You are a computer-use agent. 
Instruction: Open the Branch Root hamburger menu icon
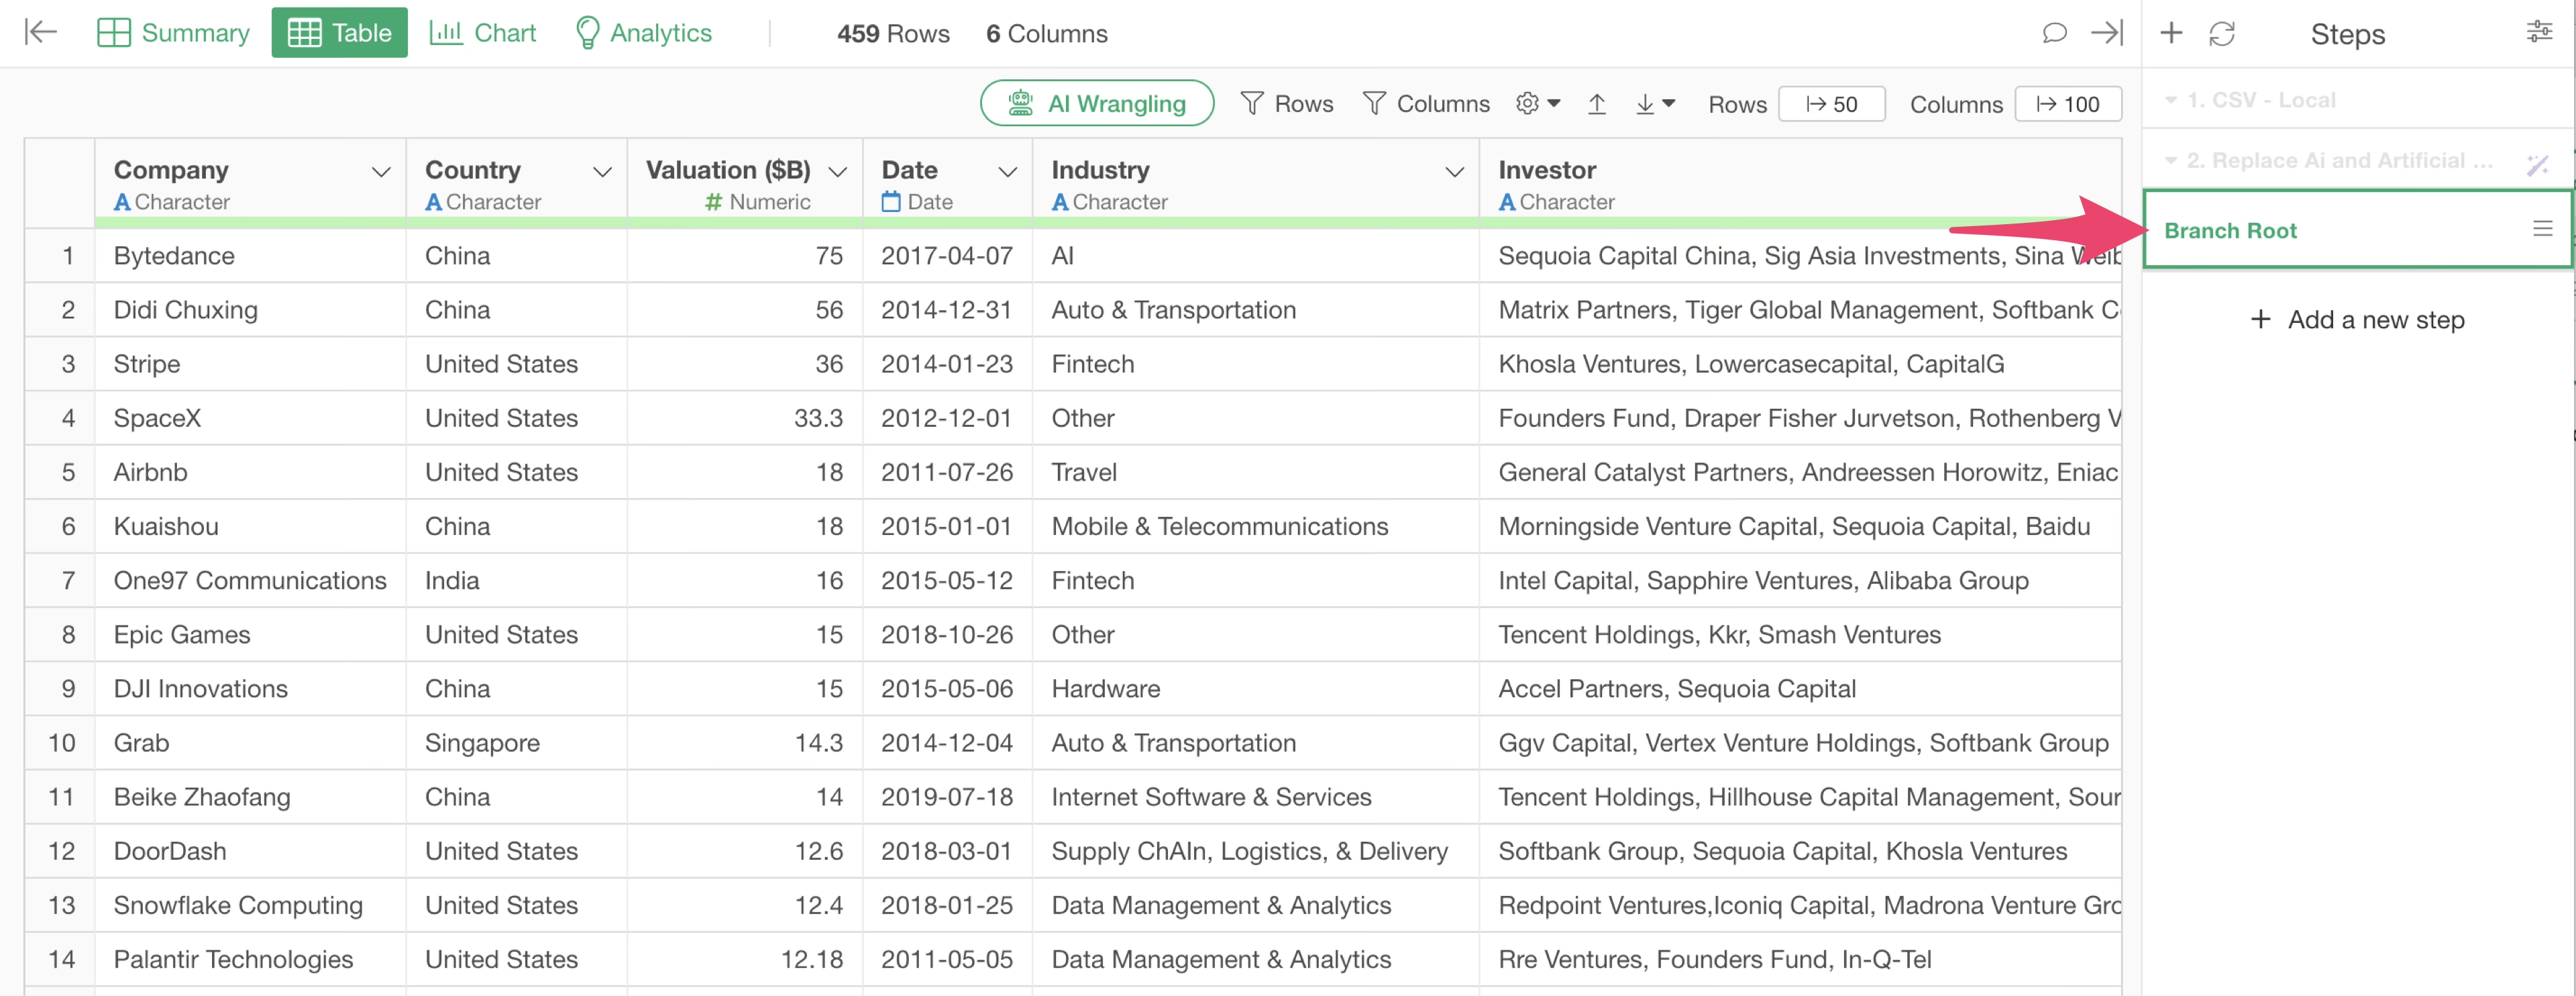[x=2543, y=229]
